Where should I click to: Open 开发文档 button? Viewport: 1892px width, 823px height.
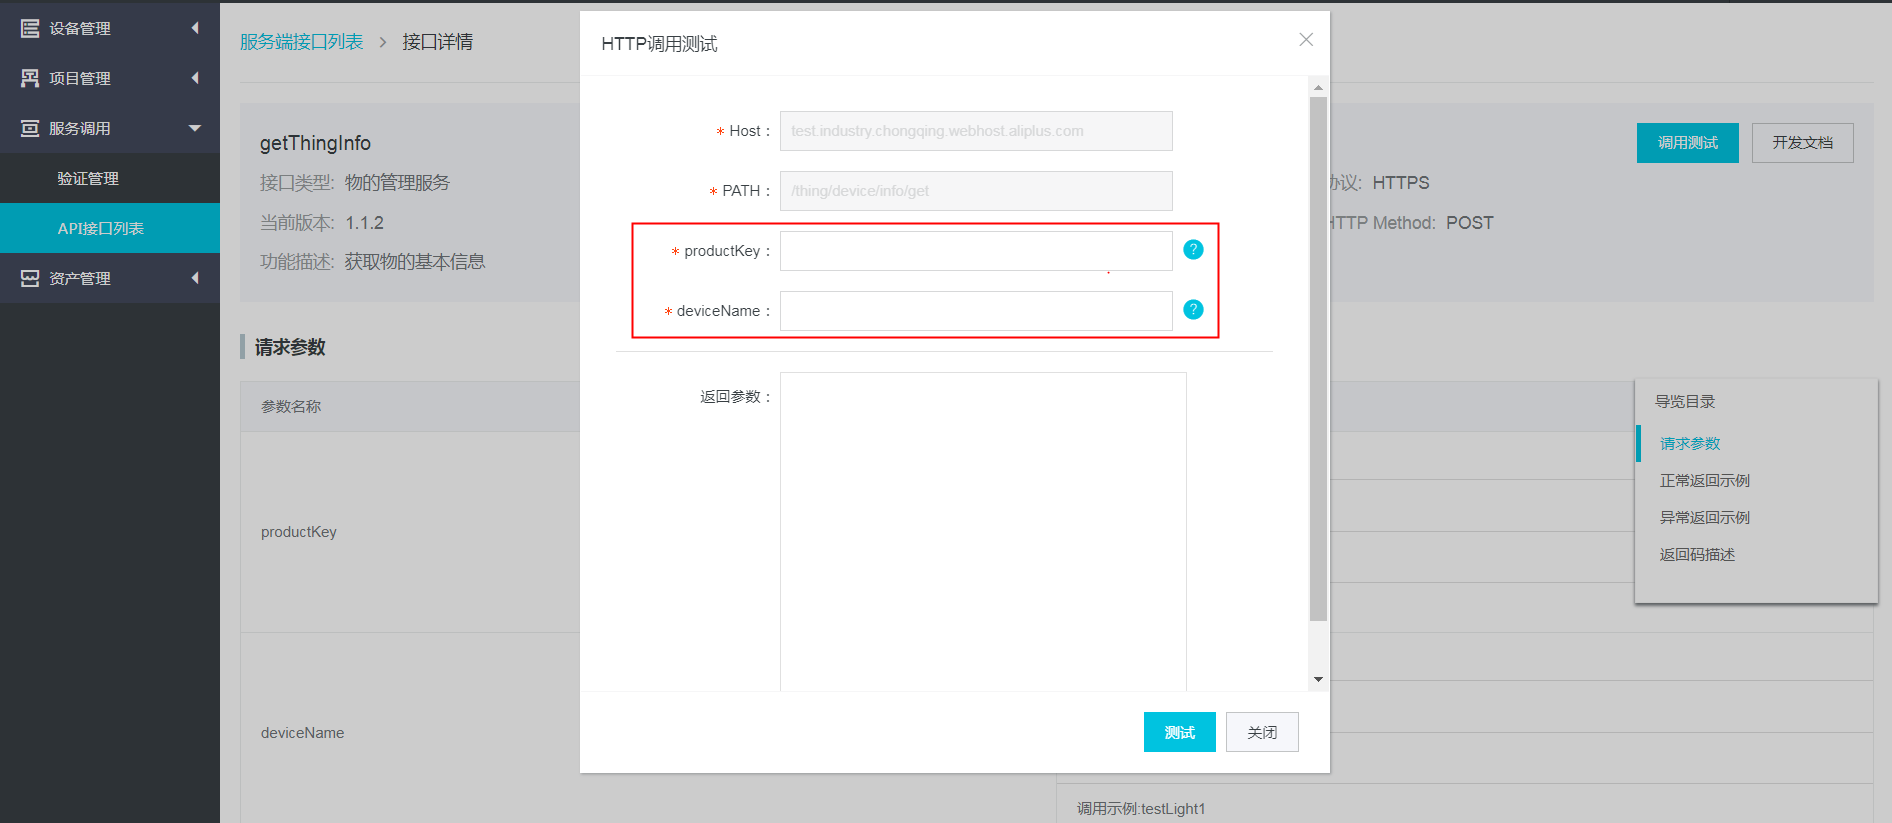click(x=1803, y=143)
